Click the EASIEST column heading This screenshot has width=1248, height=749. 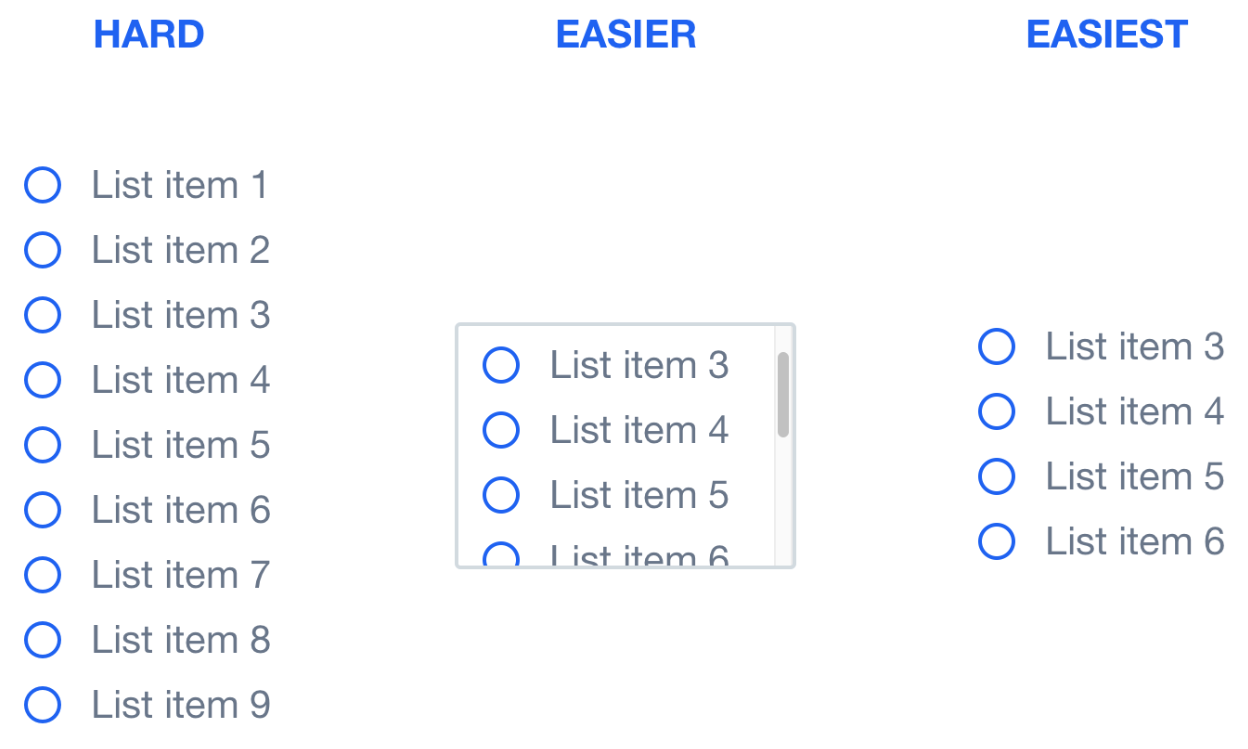pos(1106,34)
